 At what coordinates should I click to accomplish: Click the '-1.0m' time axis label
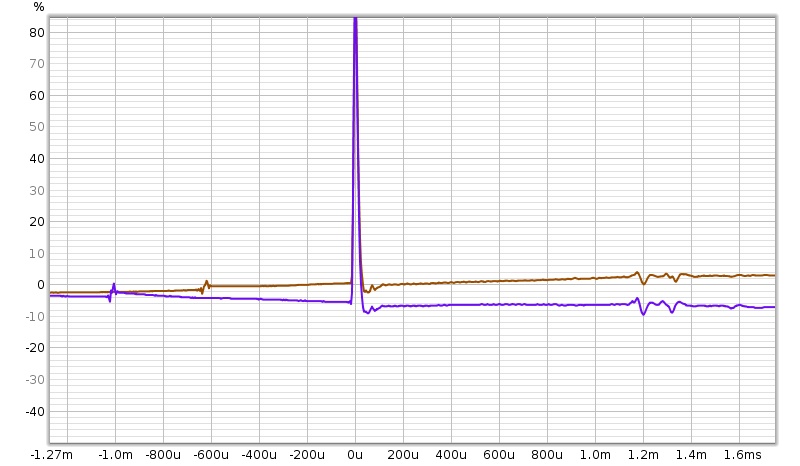pos(115,455)
